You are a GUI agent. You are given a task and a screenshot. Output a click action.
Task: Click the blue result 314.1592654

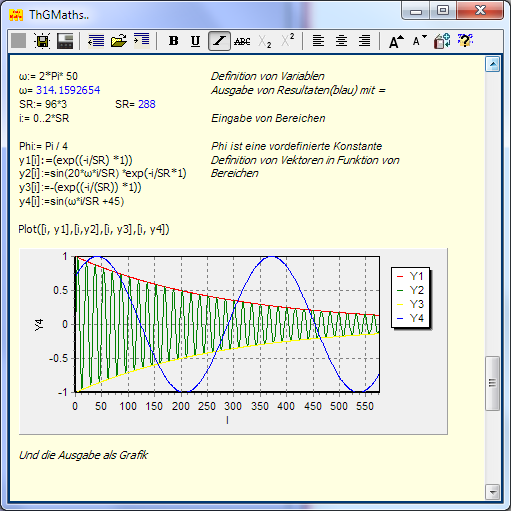tap(68, 90)
